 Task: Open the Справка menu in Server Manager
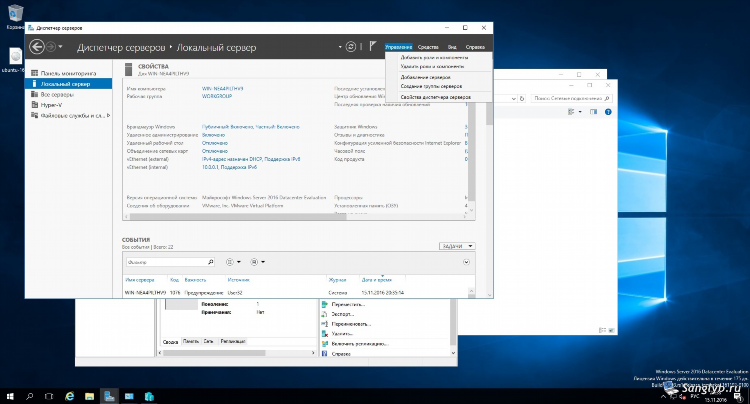point(475,47)
